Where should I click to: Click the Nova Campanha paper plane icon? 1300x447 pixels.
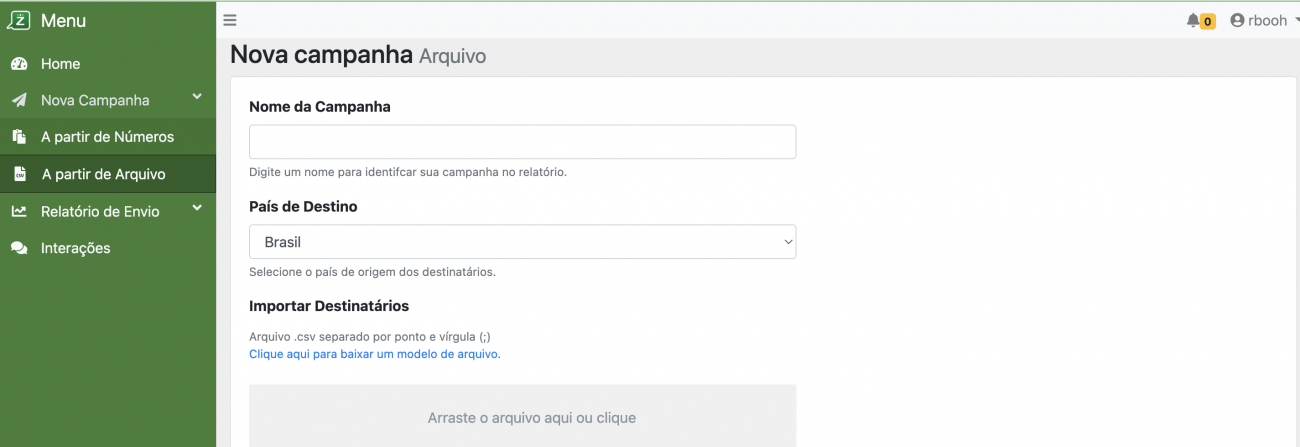(19, 100)
